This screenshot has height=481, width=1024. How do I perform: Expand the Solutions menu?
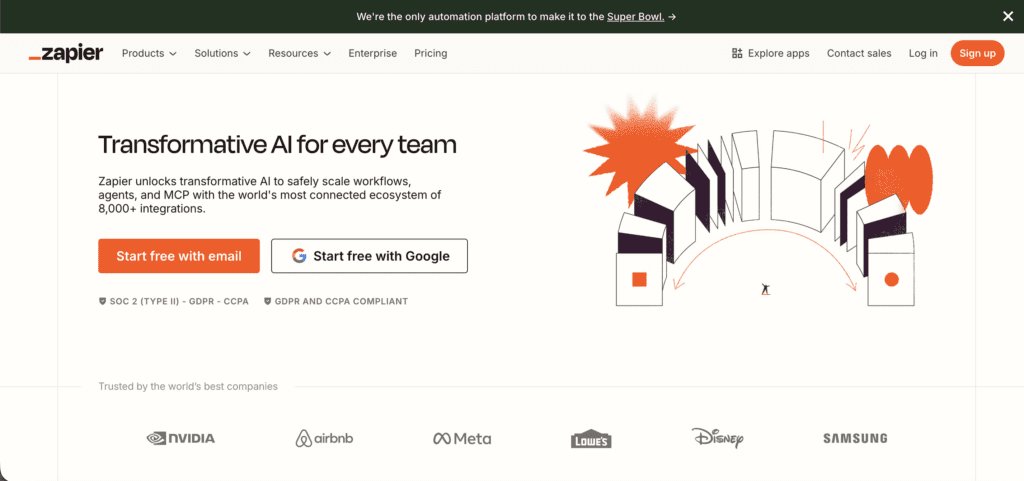click(222, 54)
